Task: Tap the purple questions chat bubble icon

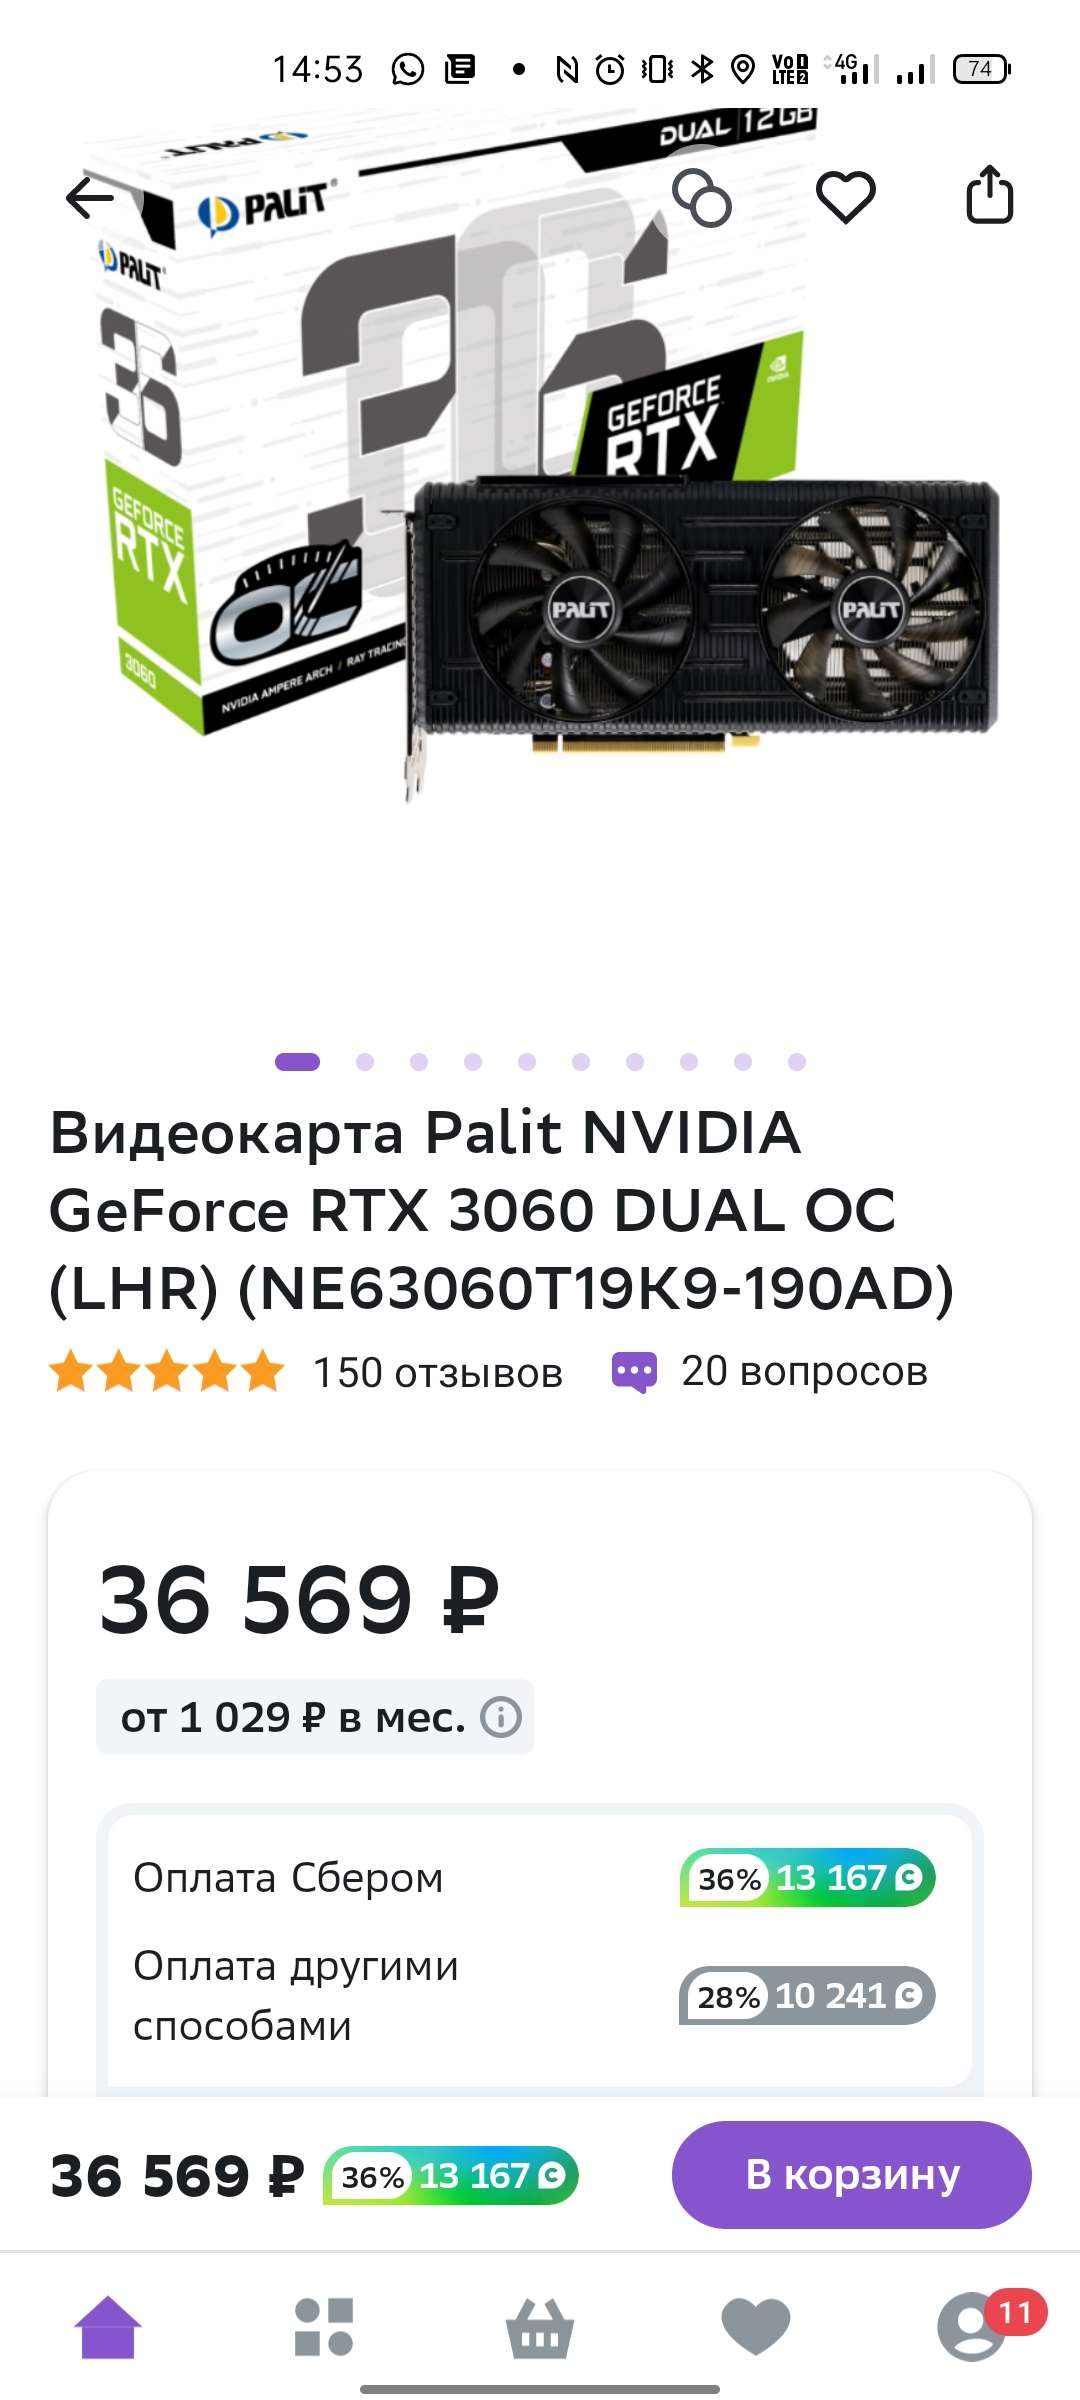Action: [634, 1372]
